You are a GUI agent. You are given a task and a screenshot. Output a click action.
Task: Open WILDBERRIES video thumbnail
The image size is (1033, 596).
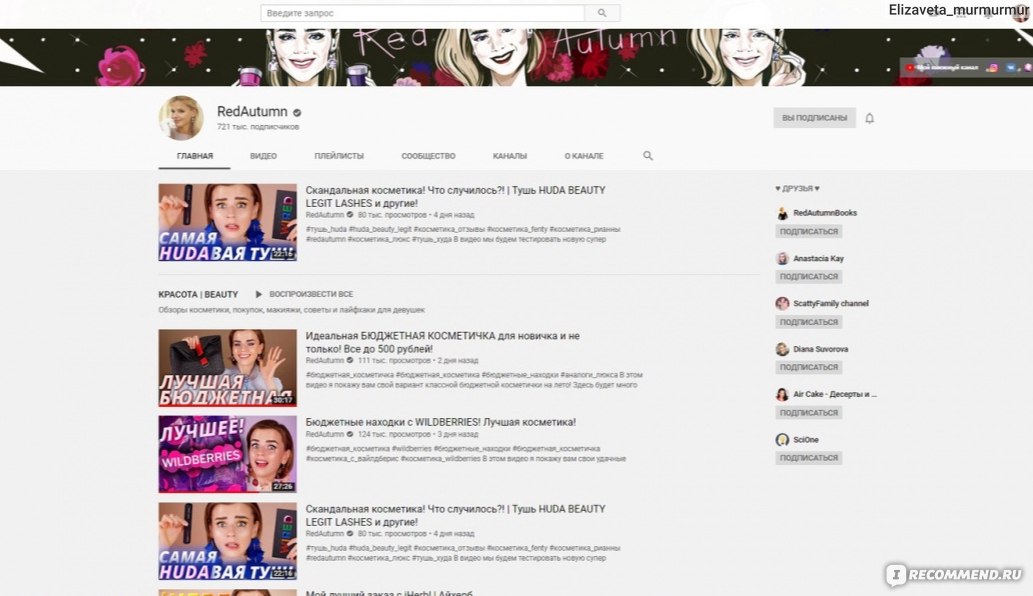tap(227, 454)
